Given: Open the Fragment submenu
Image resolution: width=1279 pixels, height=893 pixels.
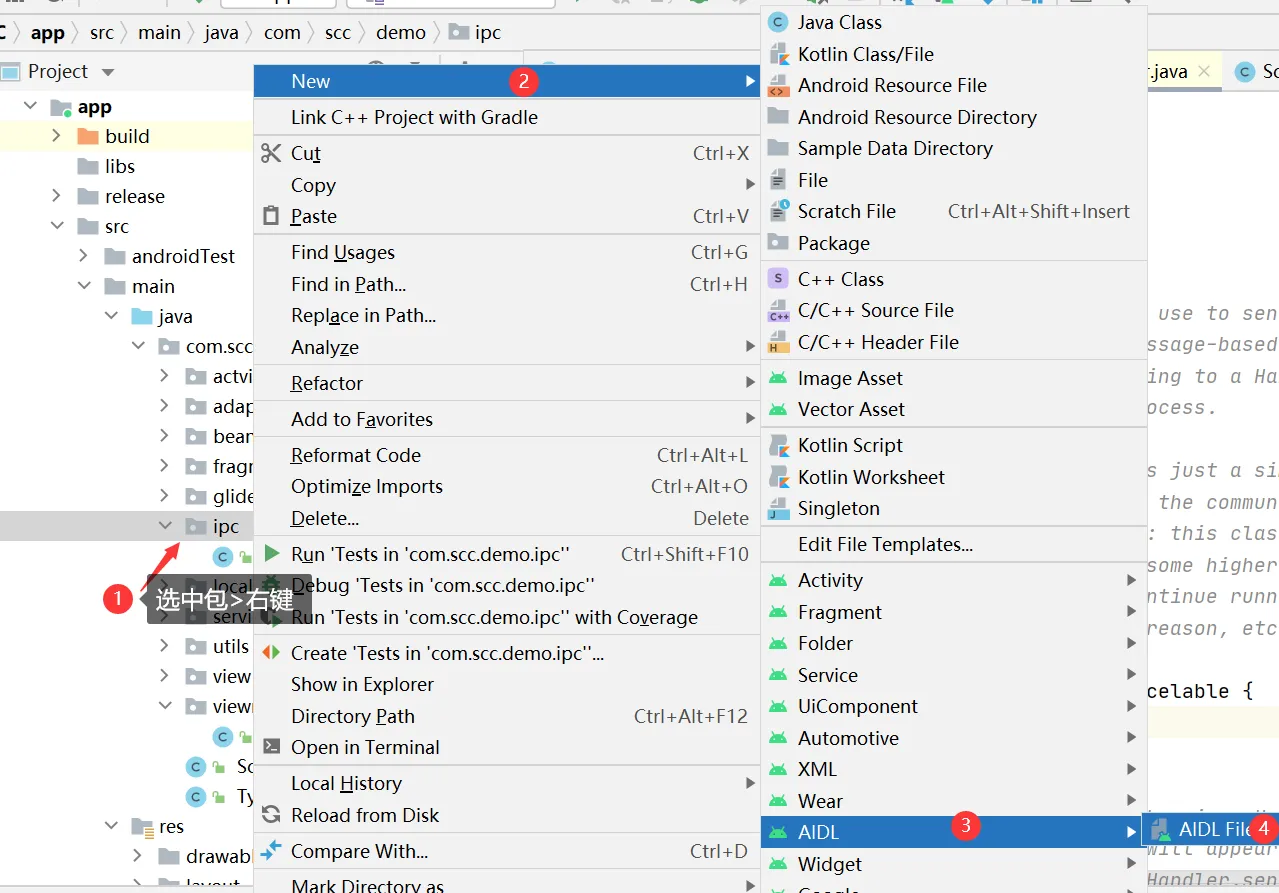Looking at the screenshot, I should (952, 612).
